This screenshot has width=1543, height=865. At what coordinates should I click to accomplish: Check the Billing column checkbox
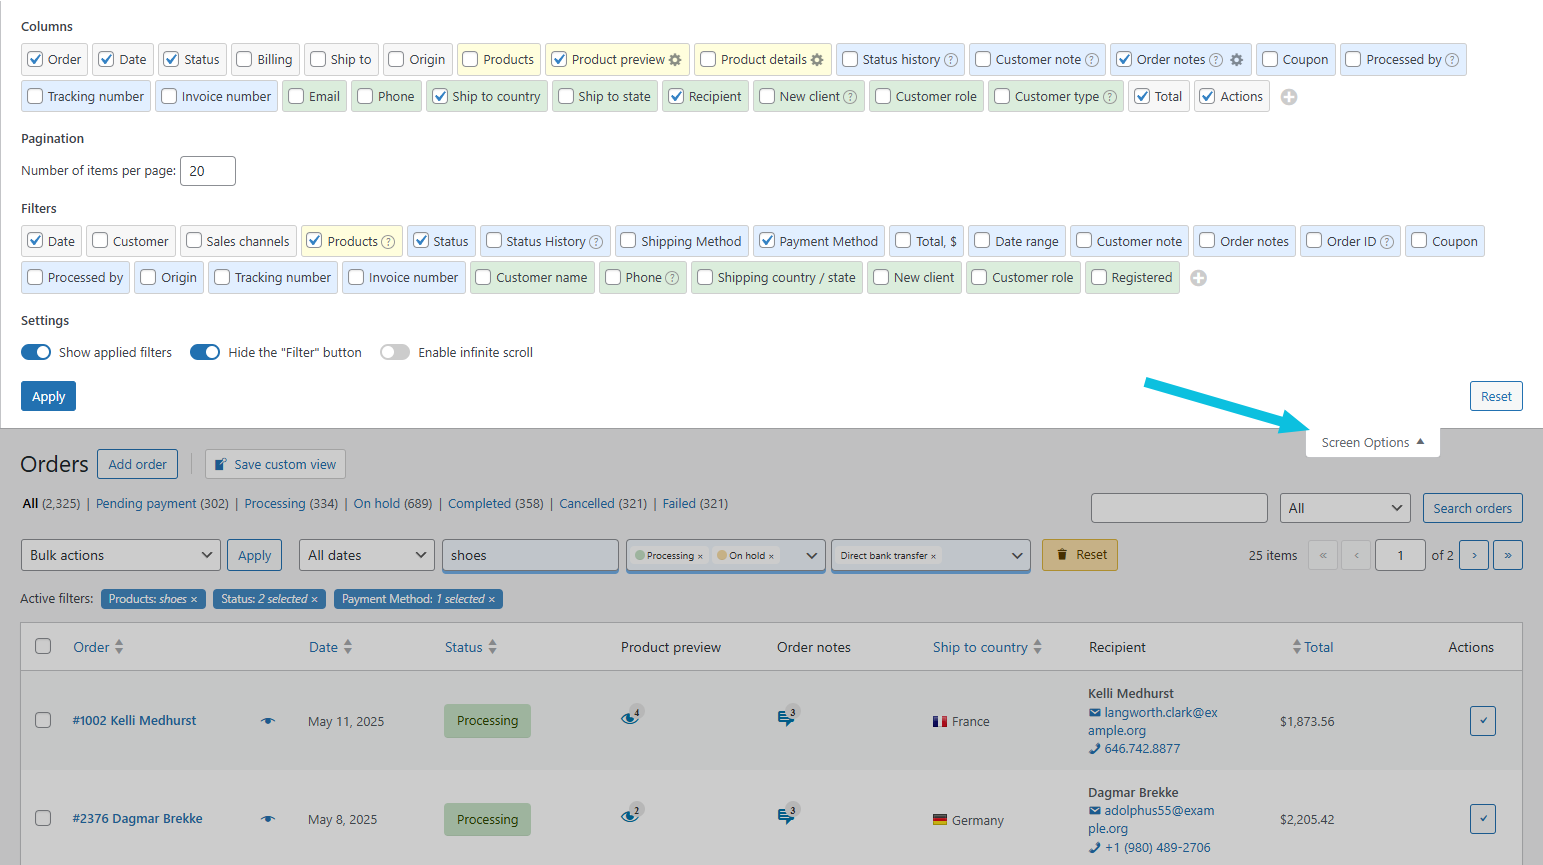243,59
